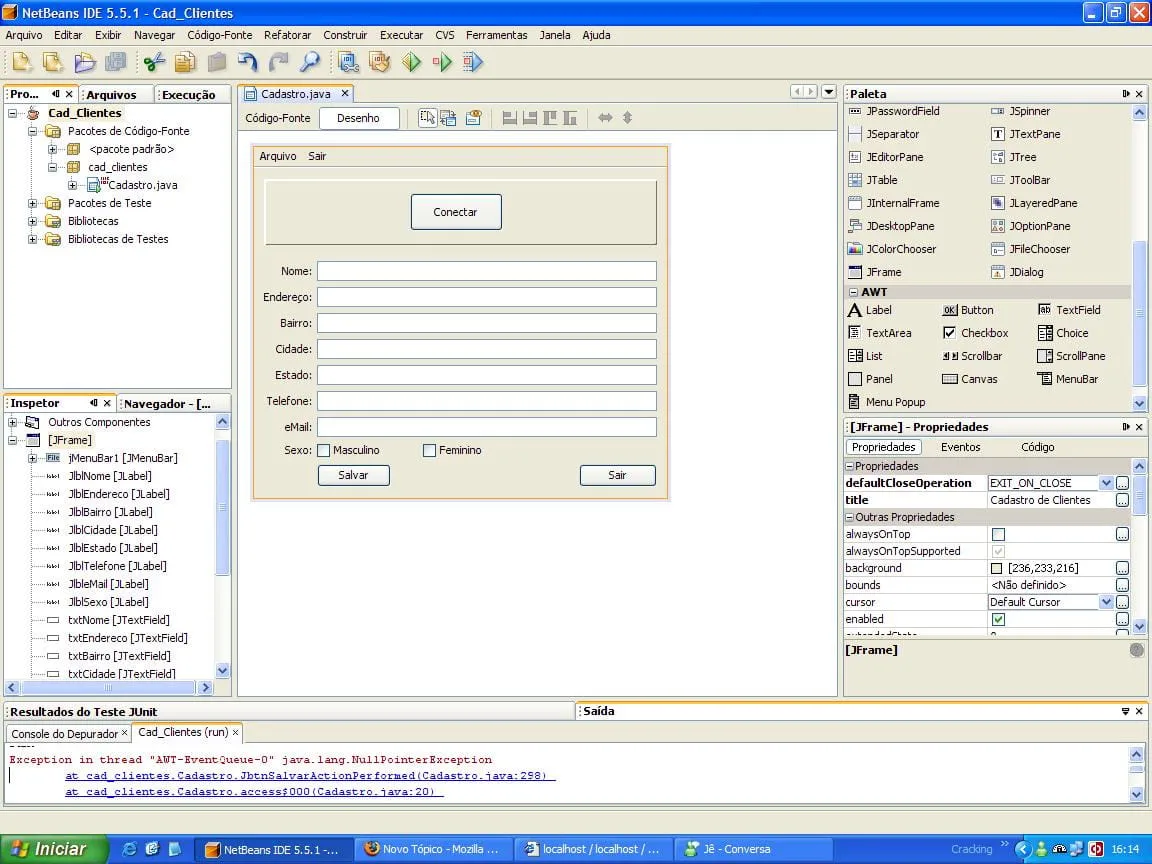1152x864 pixels.
Task: Select the form preview eye icon
Action: pyautogui.click(x=474, y=118)
